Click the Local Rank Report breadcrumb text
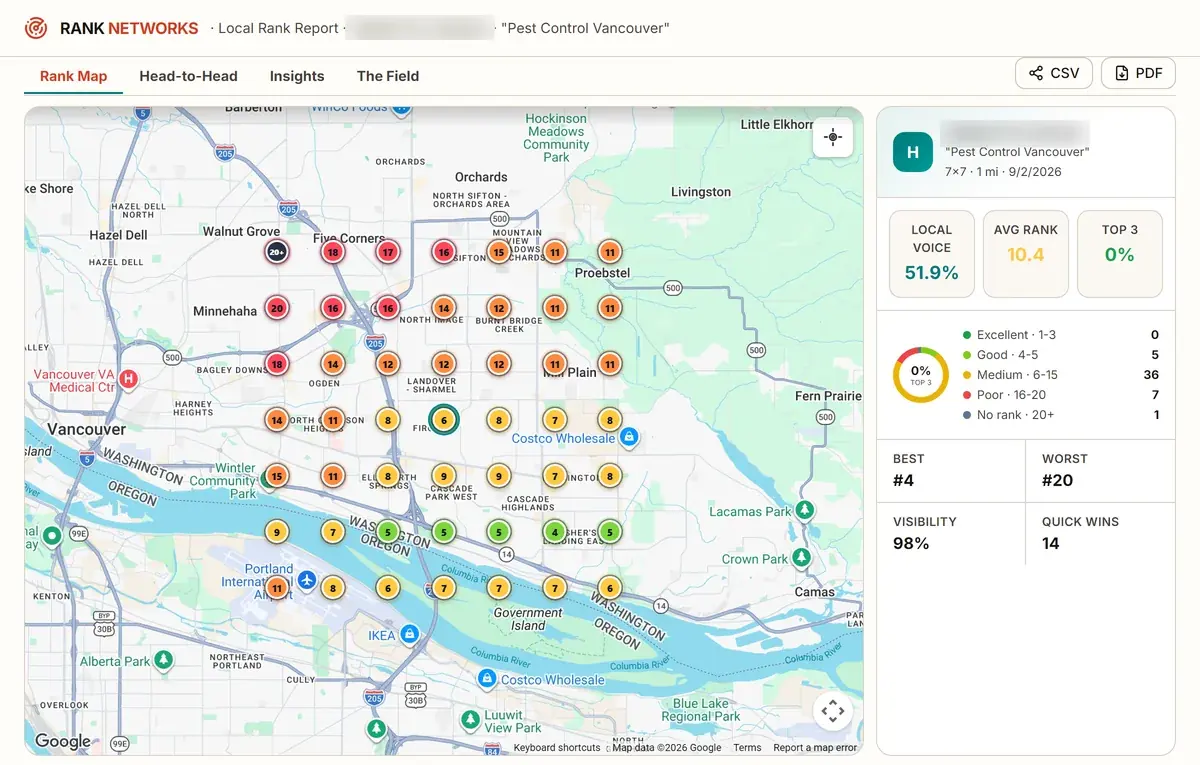The height and width of the screenshot is (765, 1200). tap(278, 28)
